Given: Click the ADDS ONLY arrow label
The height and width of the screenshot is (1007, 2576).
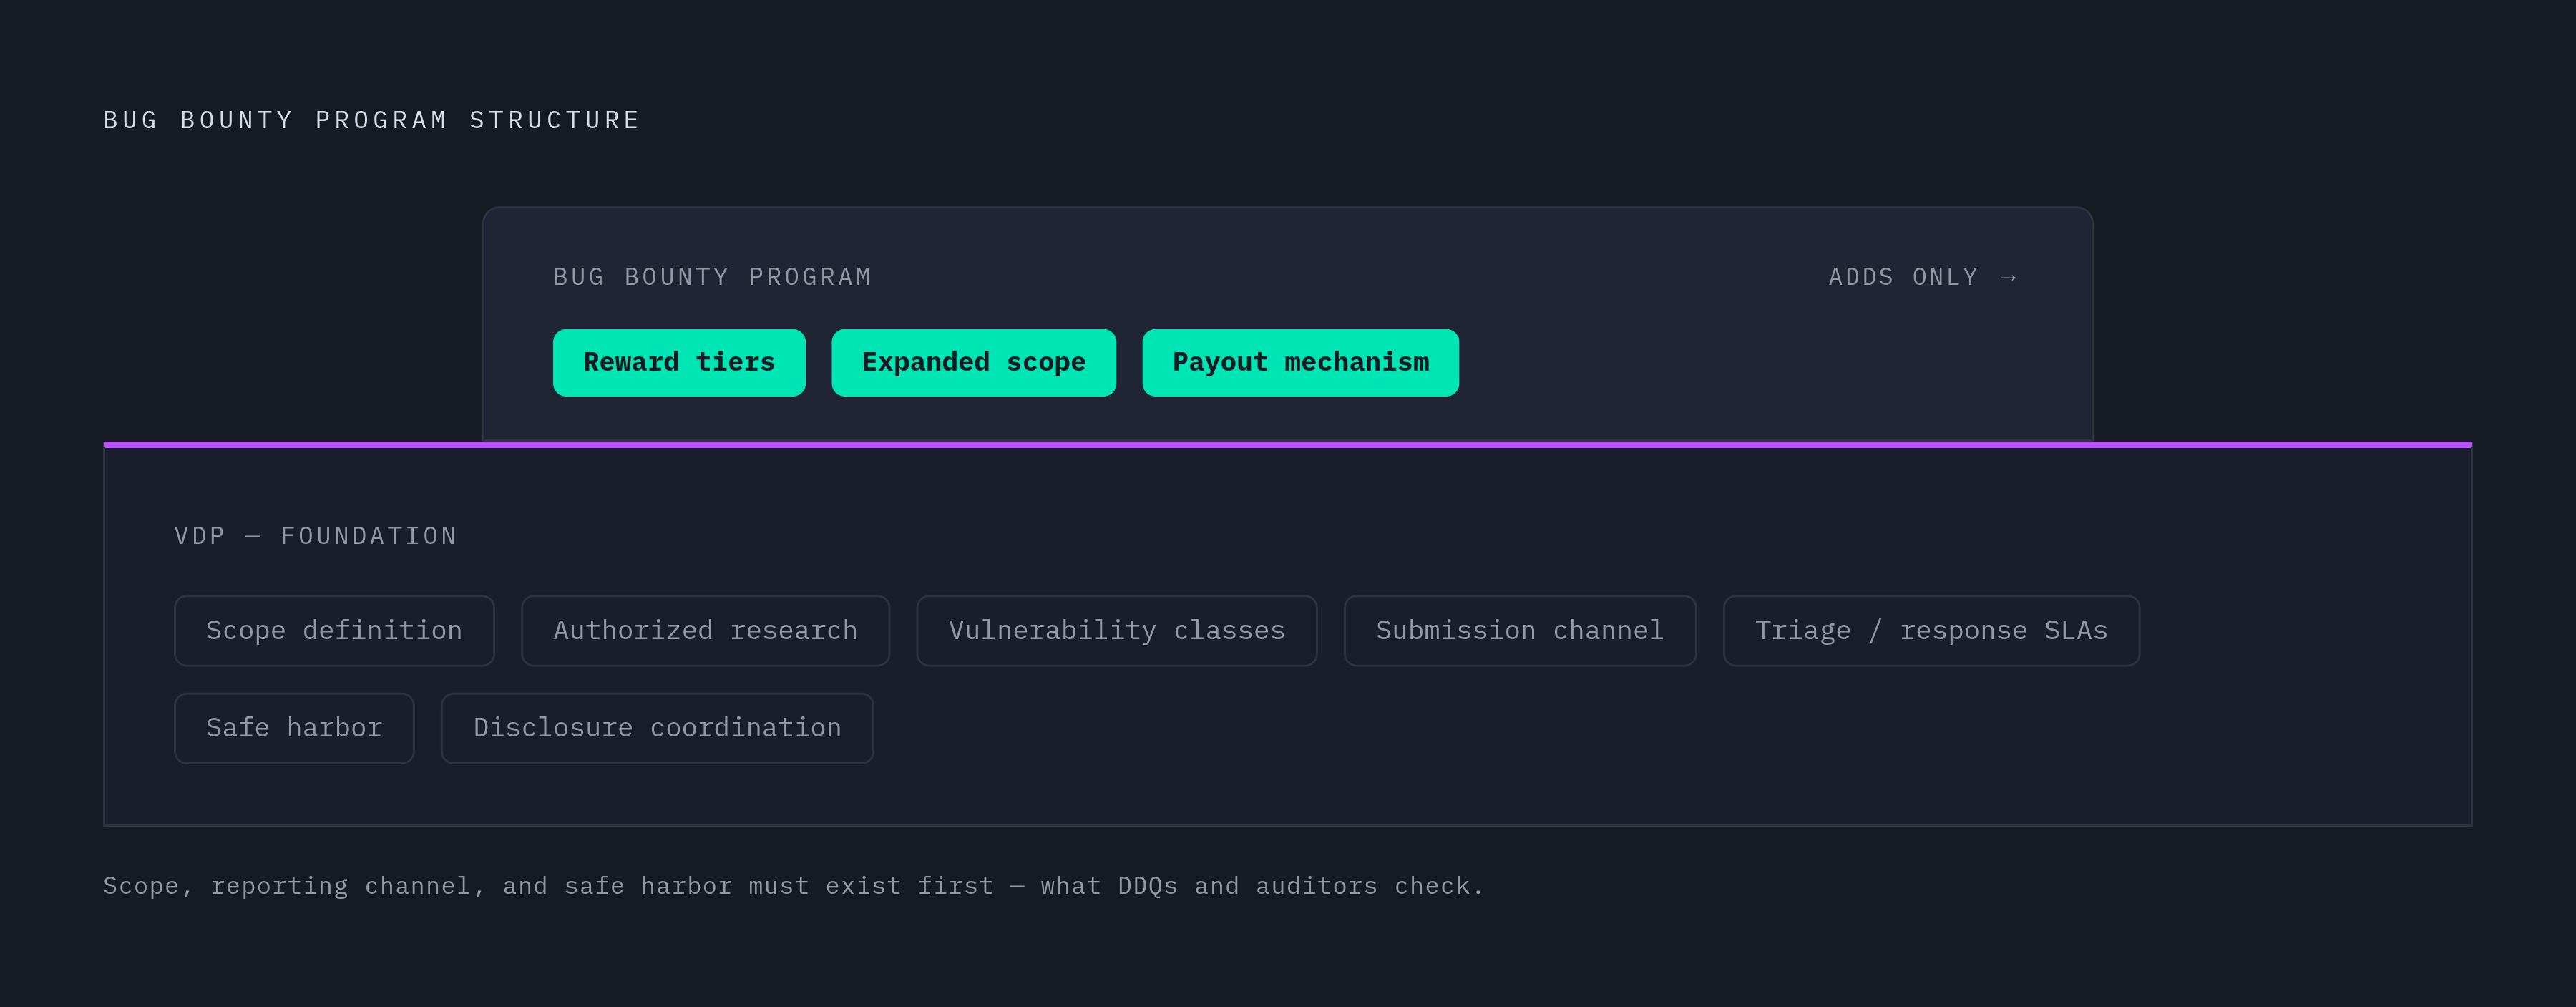Looking at the screenshot, I should click(1923, 277).
